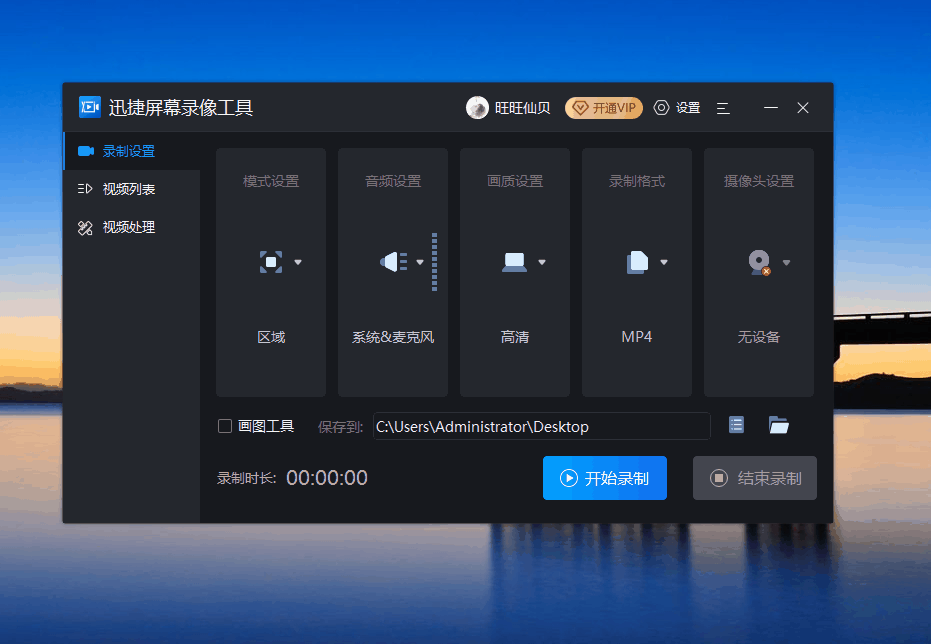
Task: Click the save path input field
Action: 542,426
